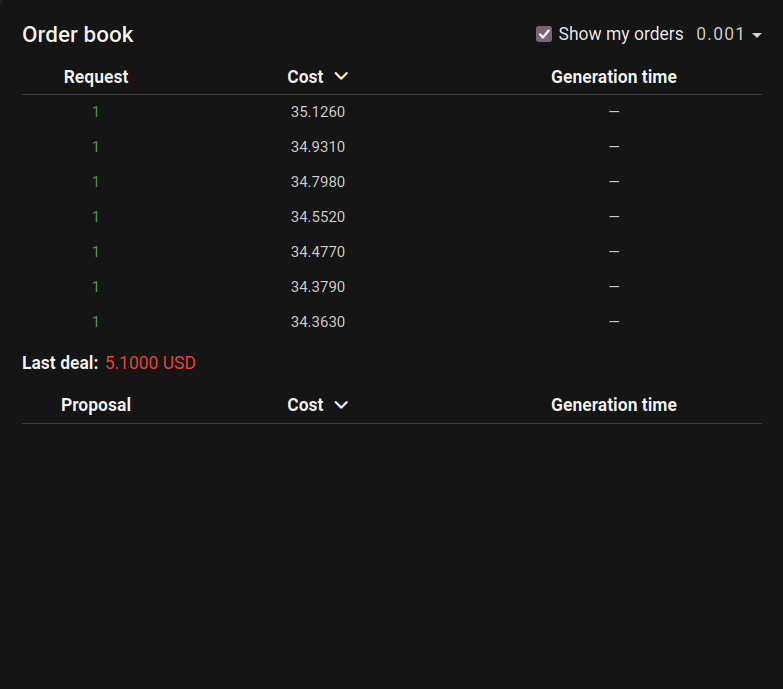The height and width of the screenshot is (689, 783).
Task: Open the 0.001 precision dropdown
Action: (729, 34)
